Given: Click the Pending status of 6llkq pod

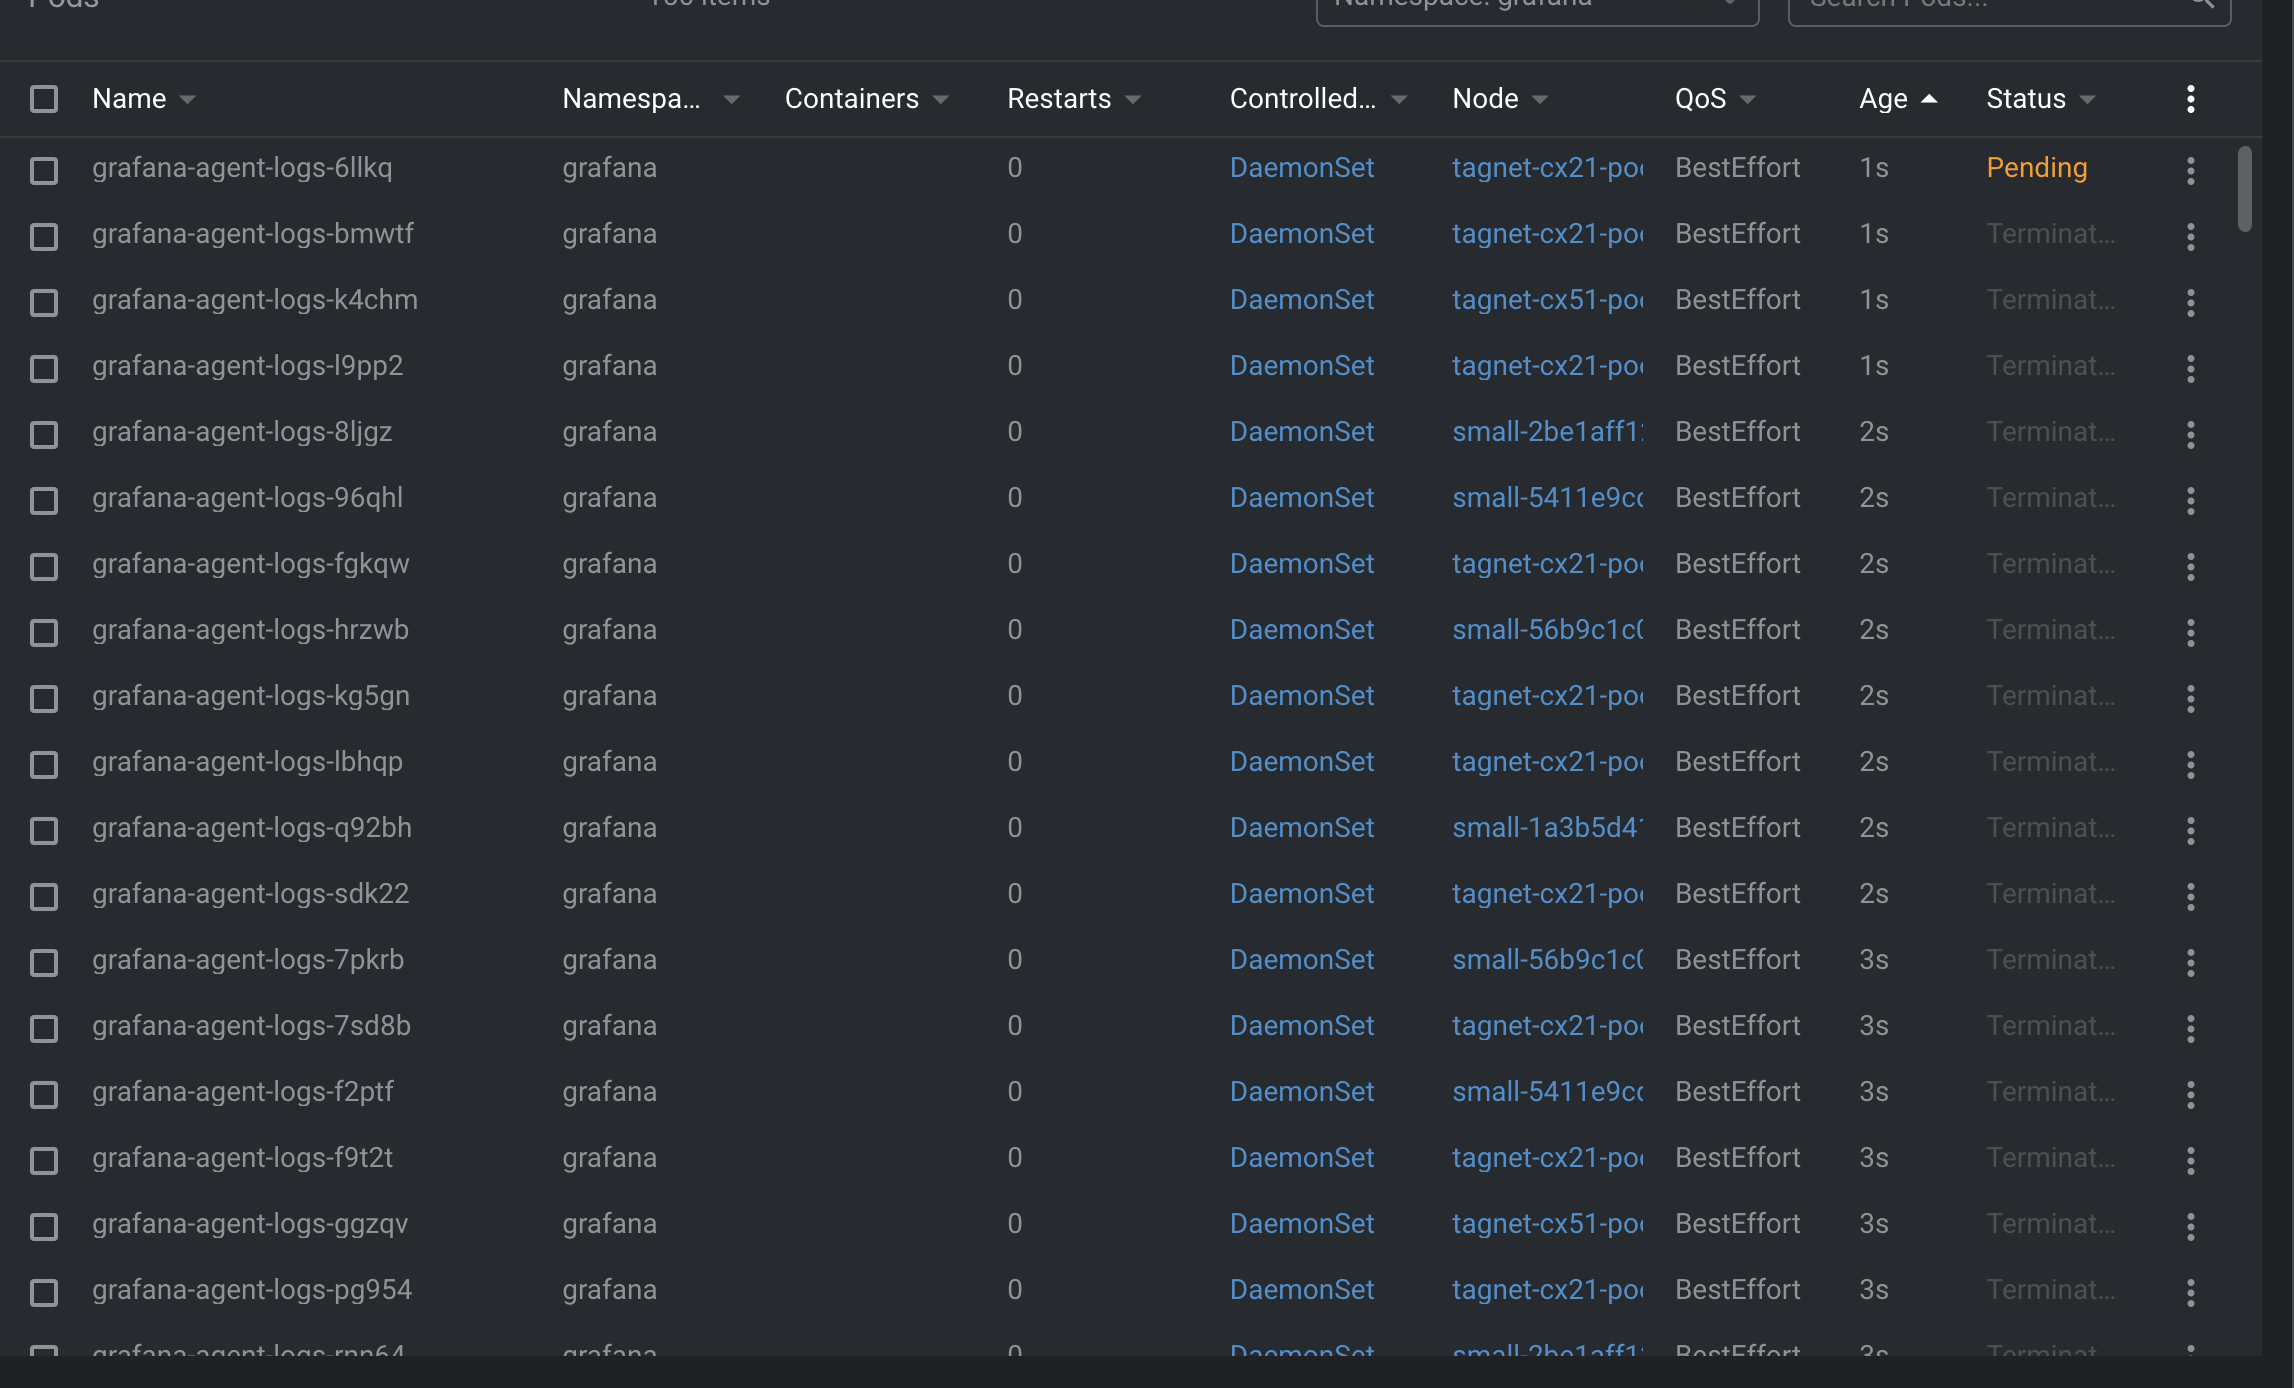Looking at the screenshot, I should 2036,167.
